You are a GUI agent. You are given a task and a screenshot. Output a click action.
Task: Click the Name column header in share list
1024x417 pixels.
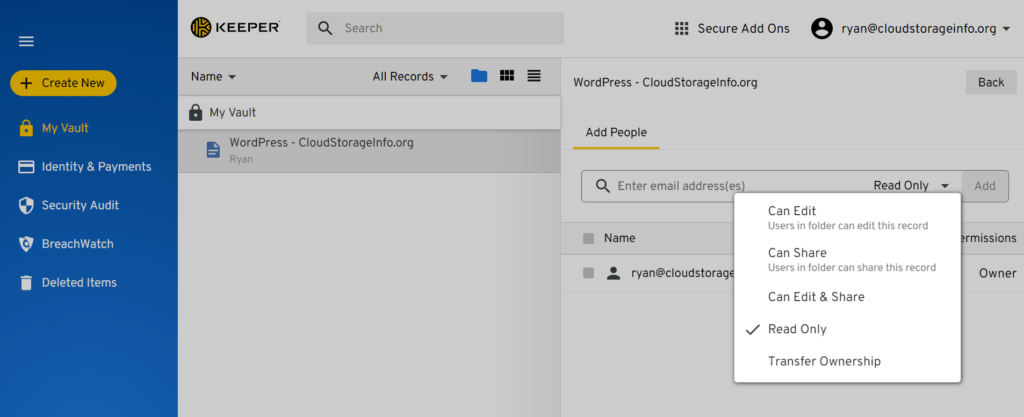[x=620, y=238]
